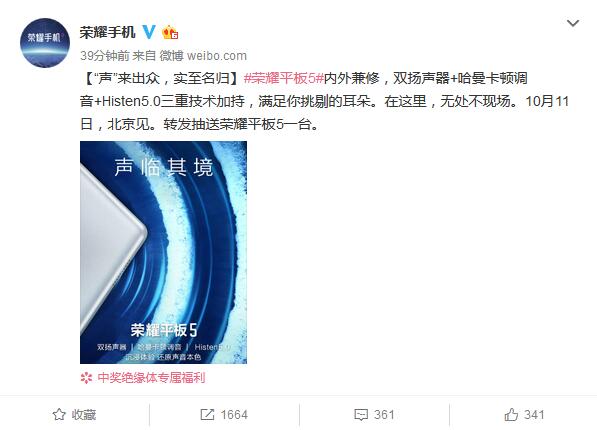597x430 pixels.
Task: Expand the post options chevron menu
Action: [x=573, y=23]
